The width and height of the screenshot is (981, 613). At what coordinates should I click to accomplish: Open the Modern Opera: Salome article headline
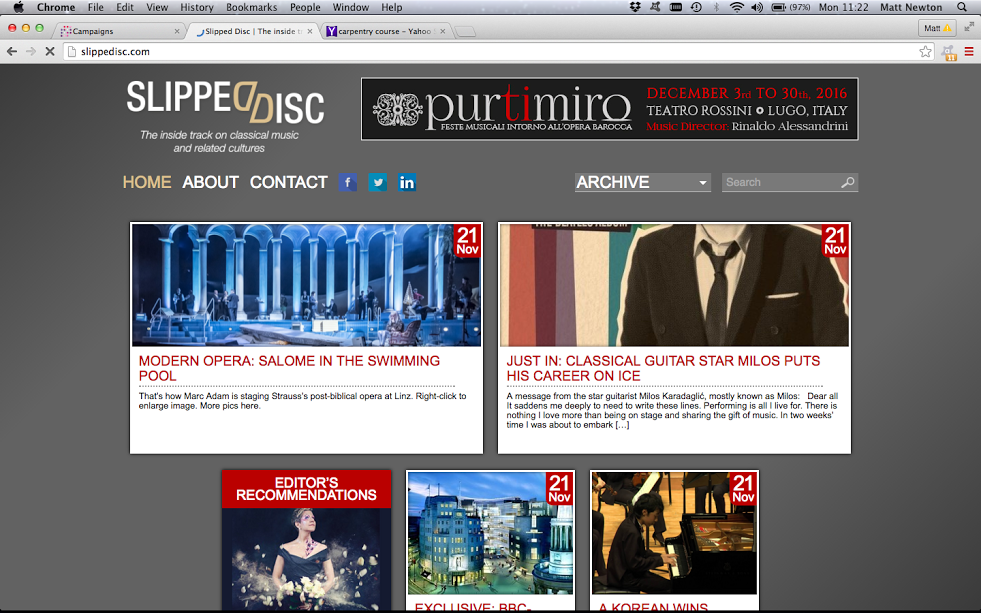tap(289, 368)
